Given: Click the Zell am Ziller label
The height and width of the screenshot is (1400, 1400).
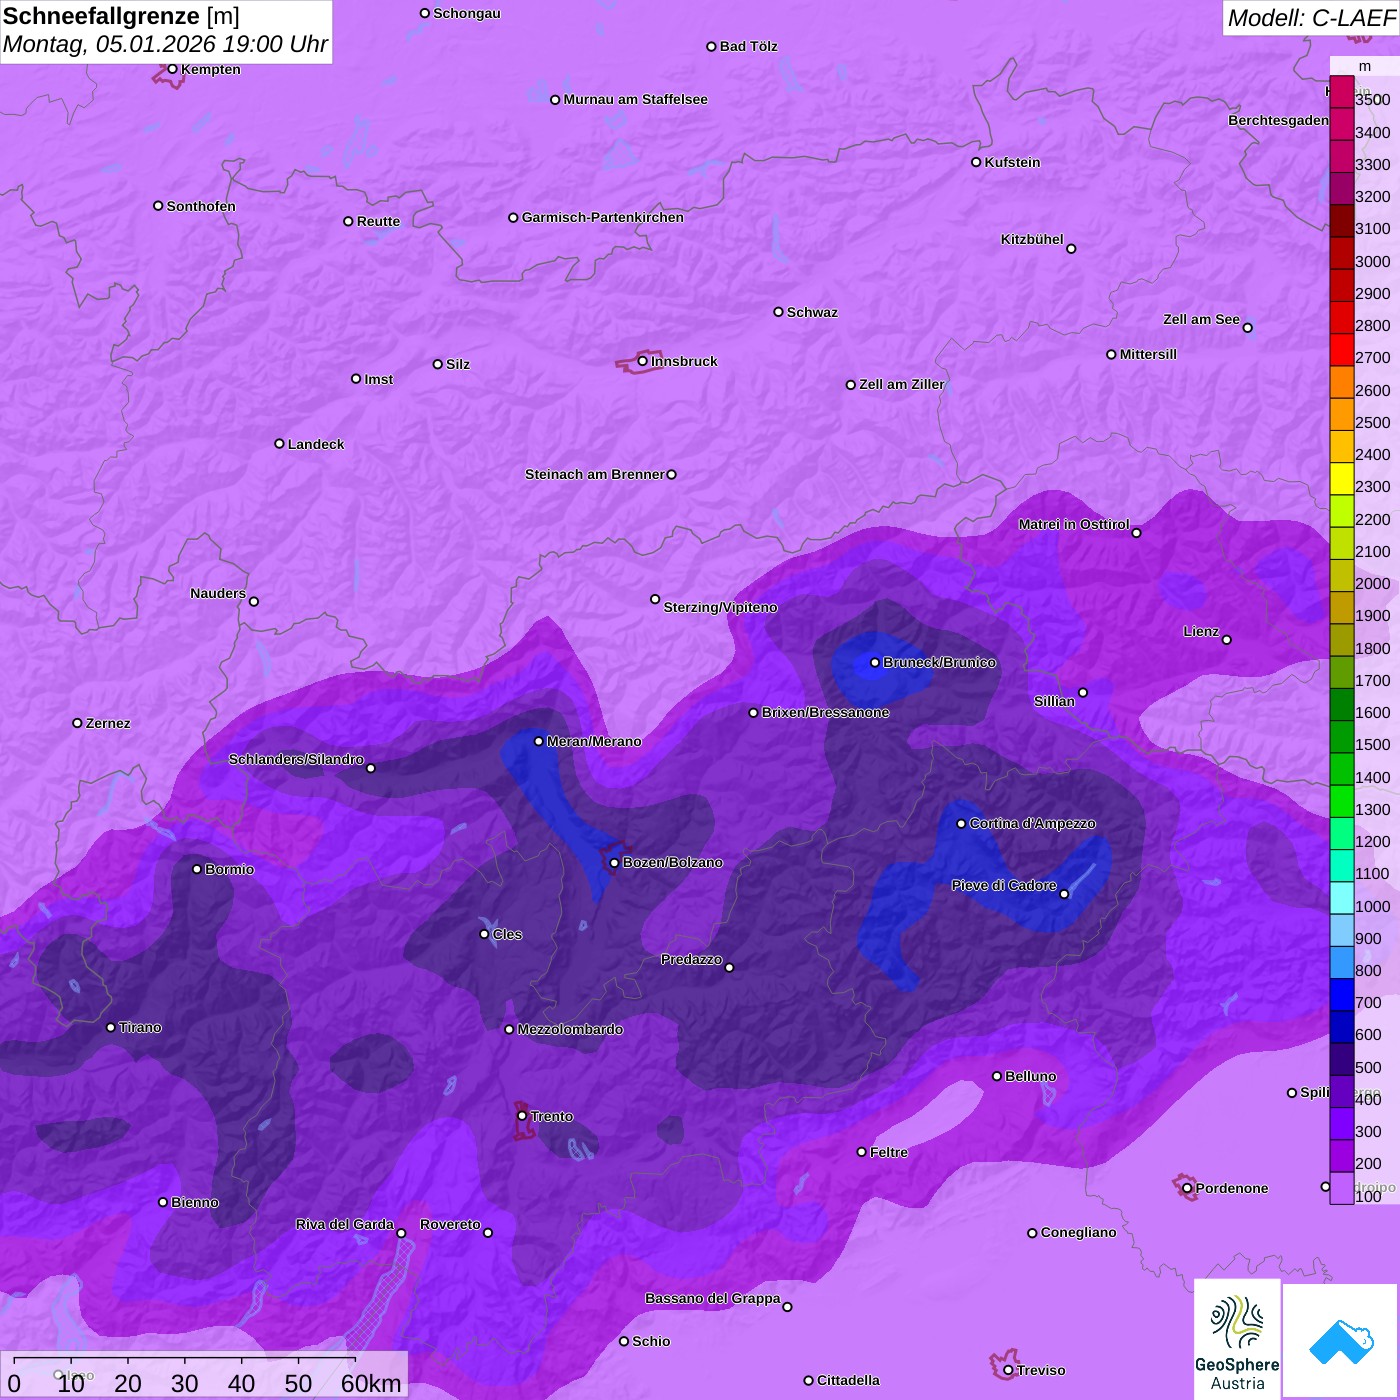Looking at the screenshot, I should (x=902, y=384).
